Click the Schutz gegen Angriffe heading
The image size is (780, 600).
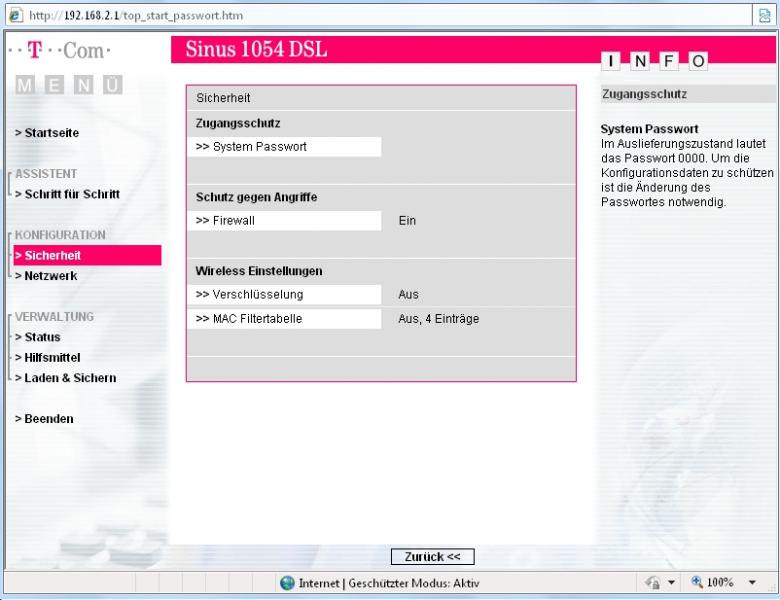256,197
